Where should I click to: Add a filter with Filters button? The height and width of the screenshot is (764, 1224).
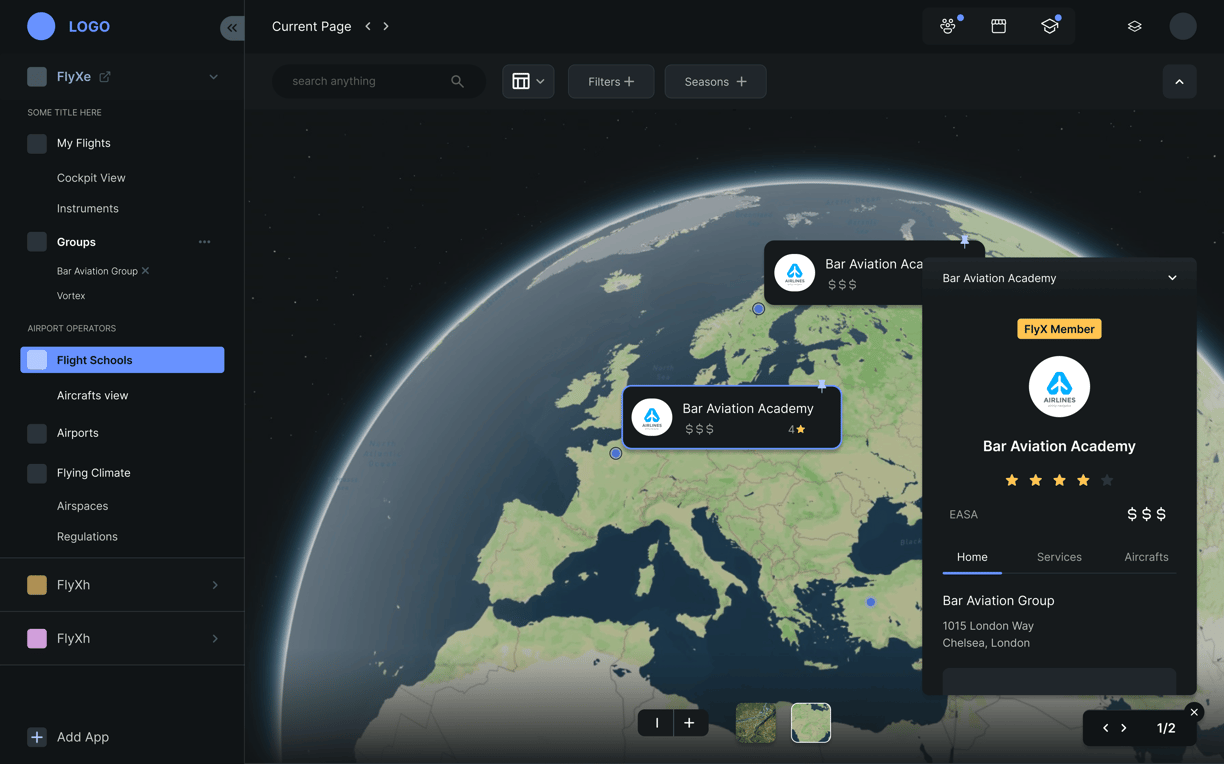point(611,82)
